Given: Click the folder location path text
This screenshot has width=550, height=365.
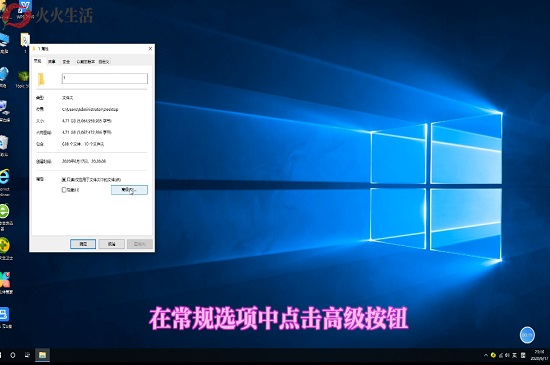Looking at the screenshot, I should [90, 109].
